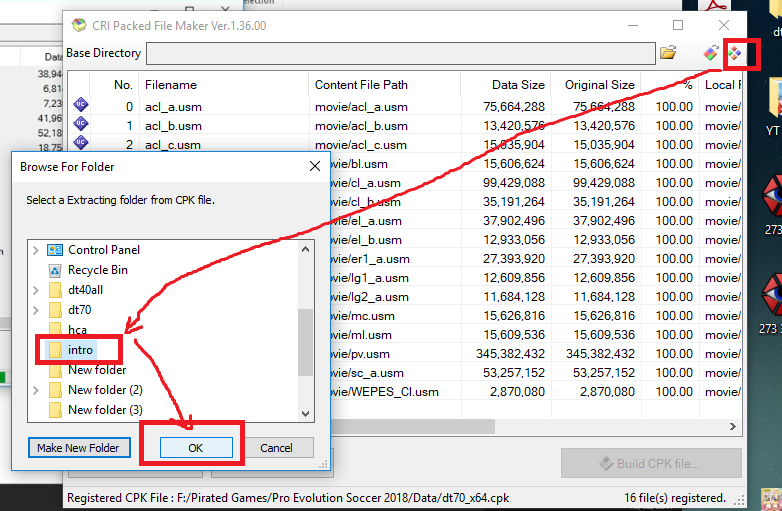The image size is (782, 511).
Task: Click the 'WEPES_Cl.usm' path cell
Action: (385, 392)
